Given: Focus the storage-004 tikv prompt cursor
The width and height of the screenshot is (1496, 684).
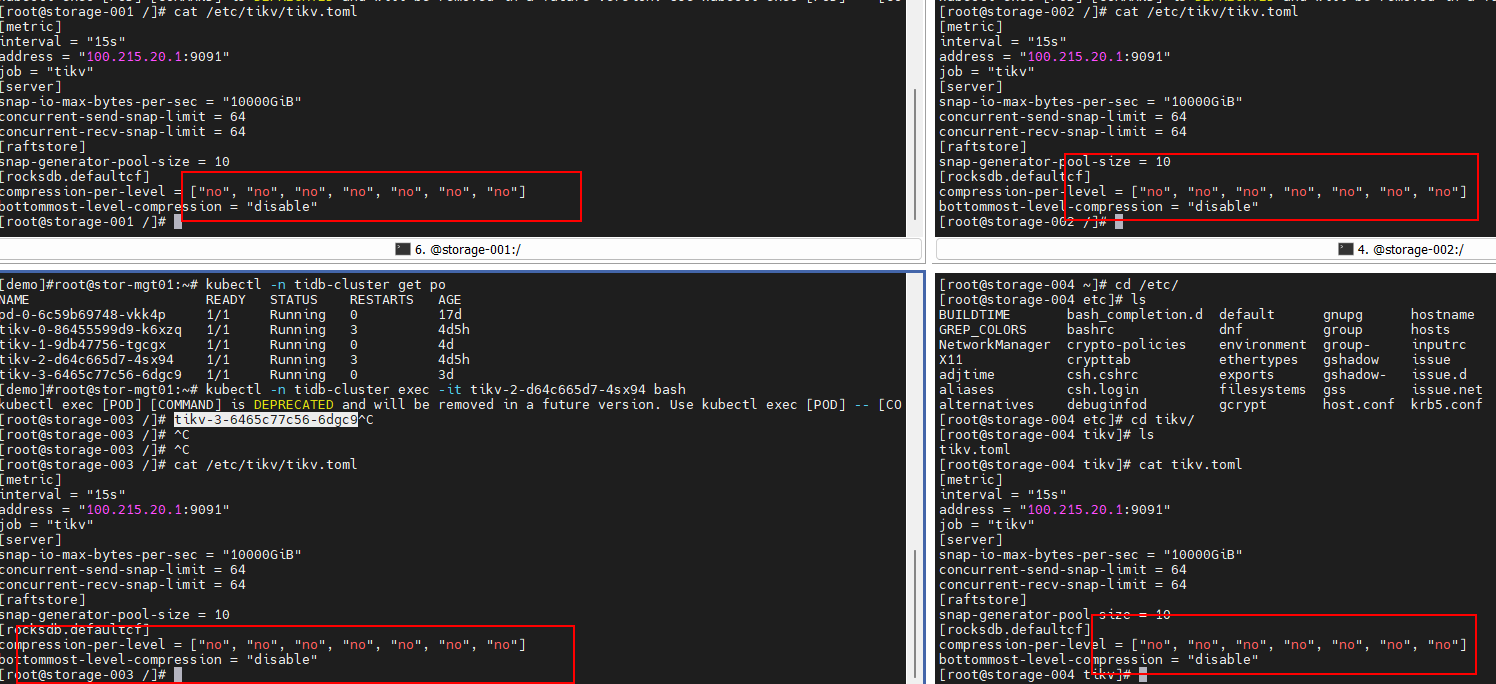Looking at the screenshot, I should (x=1143, y=675).
